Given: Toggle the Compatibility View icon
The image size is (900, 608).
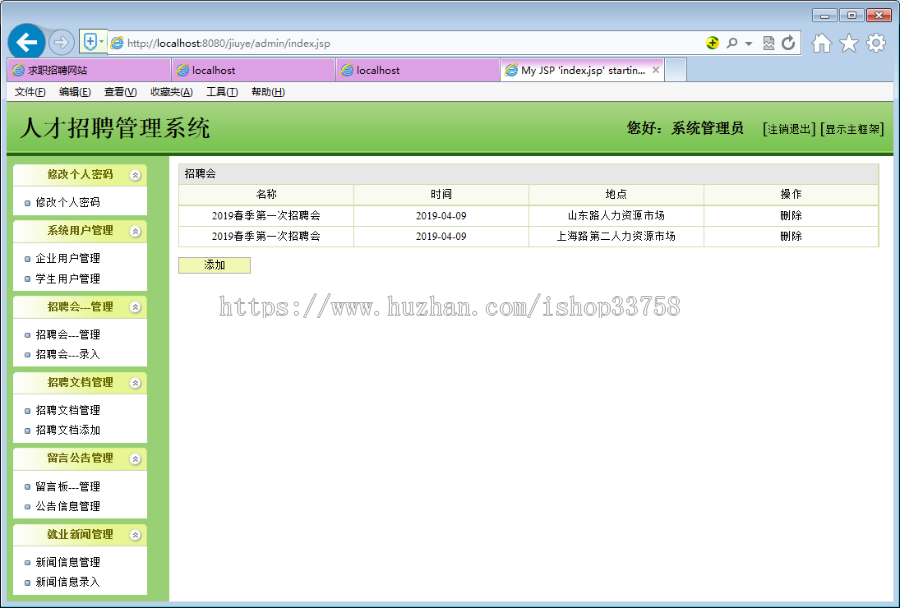Looking at the screenshot, I should click(769, 42).
